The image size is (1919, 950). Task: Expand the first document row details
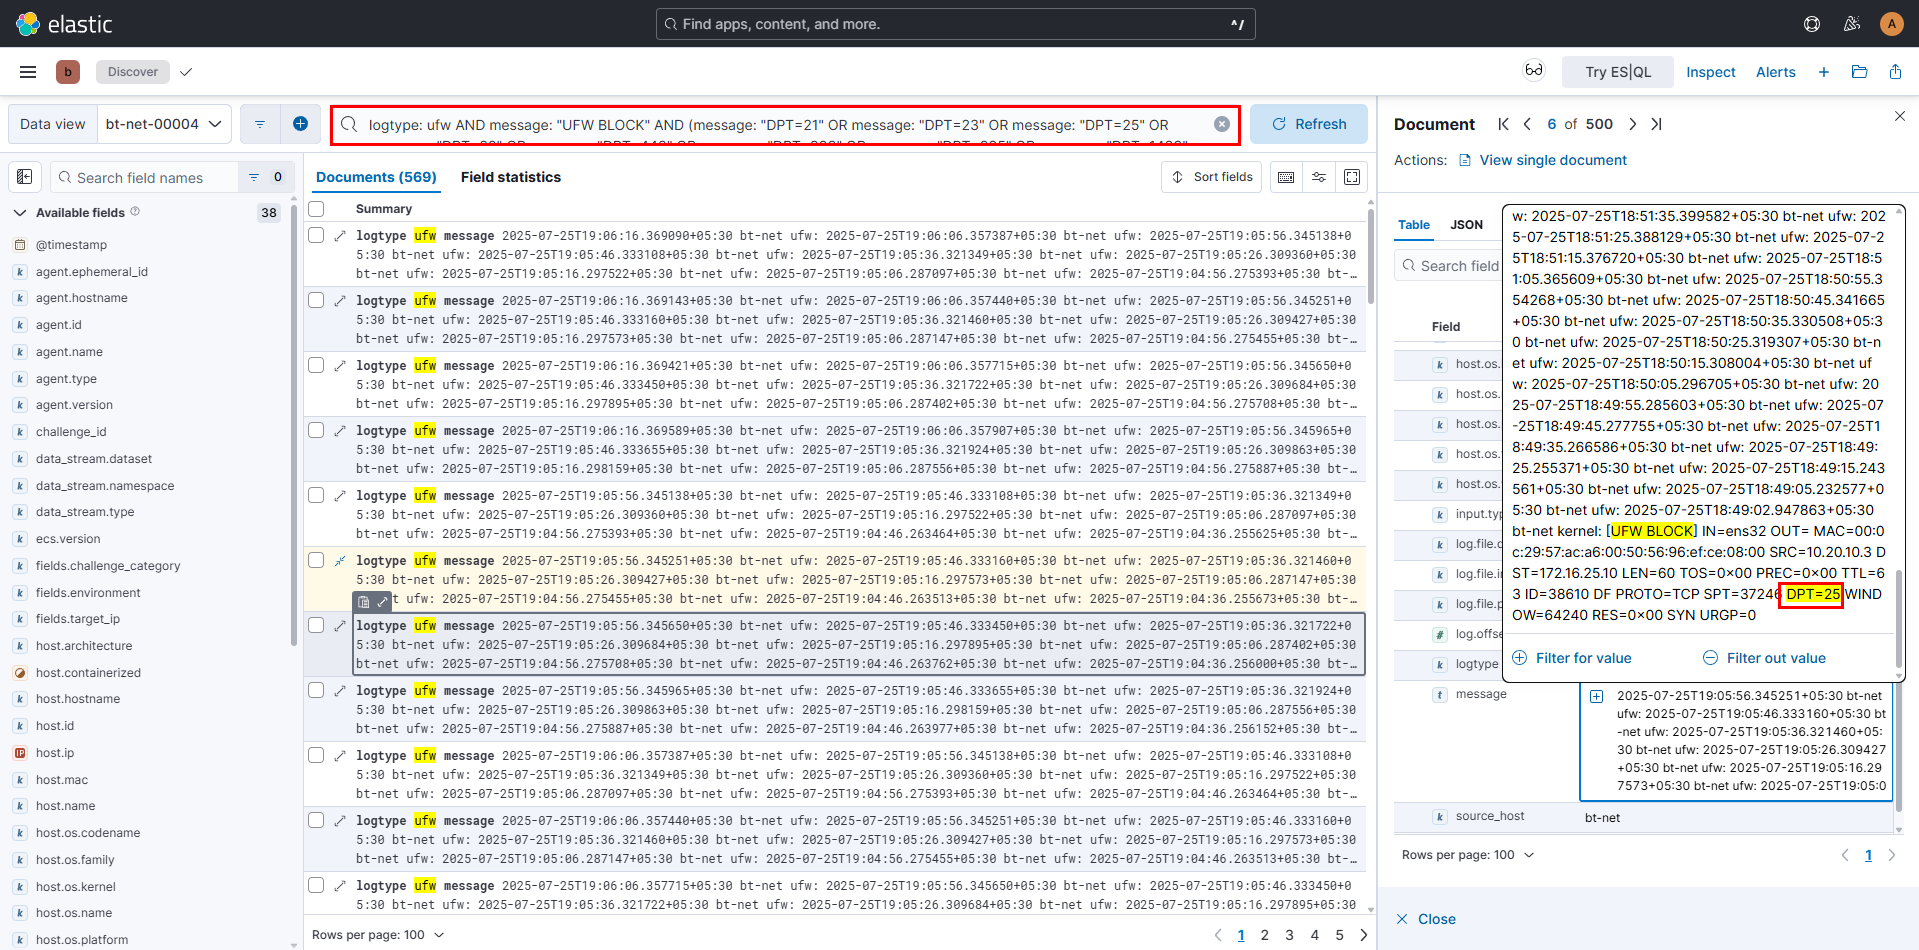coord(340,236)
